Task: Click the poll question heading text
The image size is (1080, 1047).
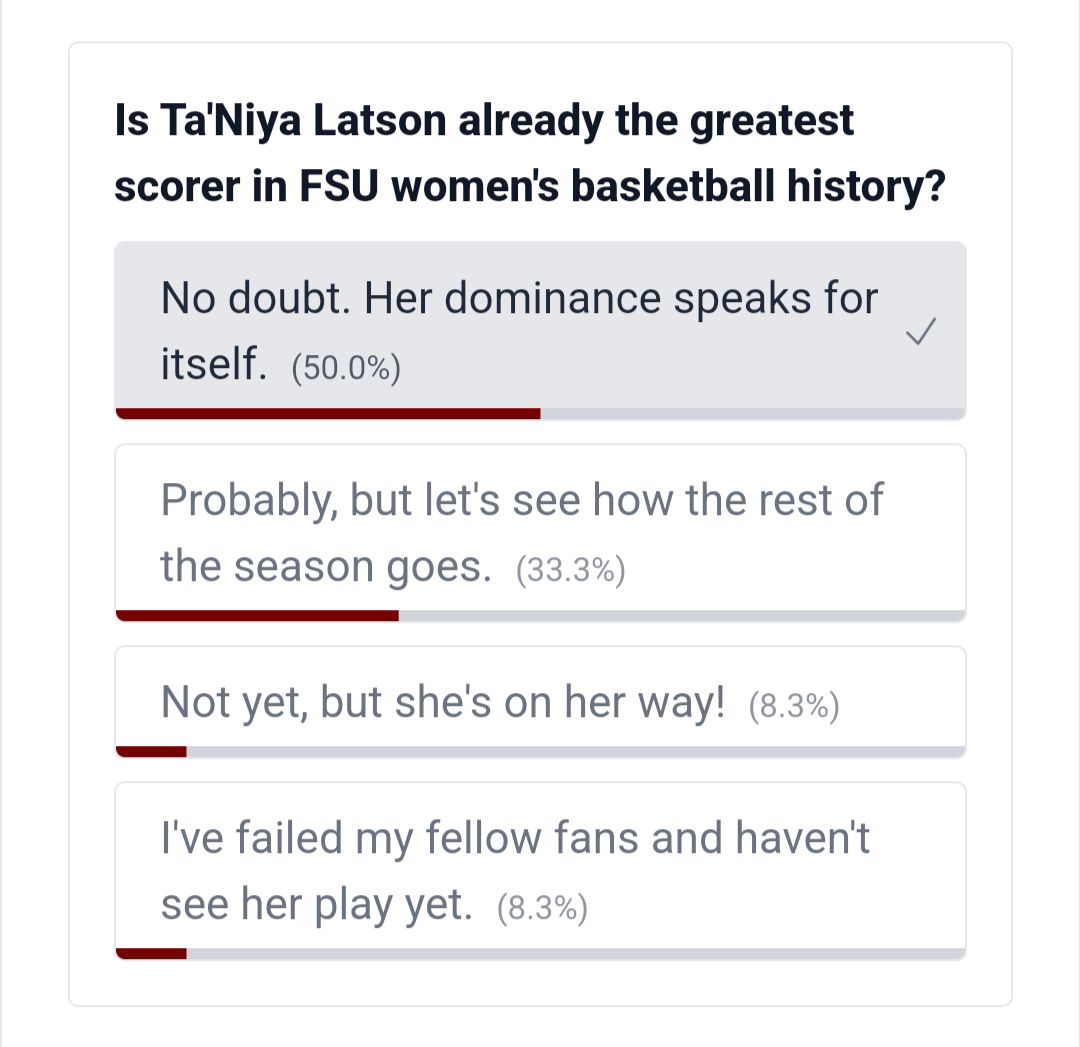Action: pyautogui.click(x=530, y=154)
